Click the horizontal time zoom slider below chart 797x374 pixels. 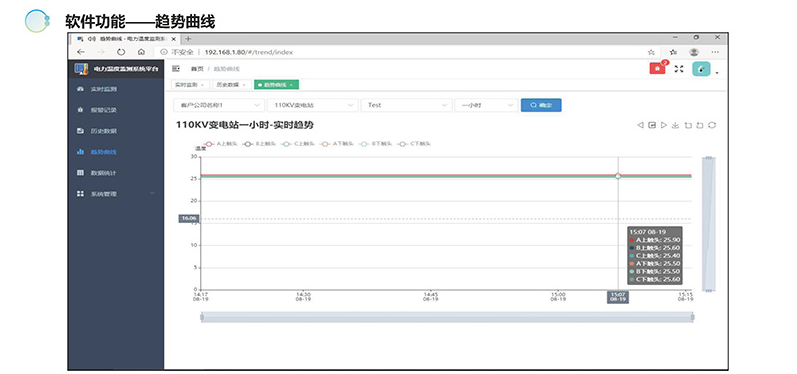point(447,317)
